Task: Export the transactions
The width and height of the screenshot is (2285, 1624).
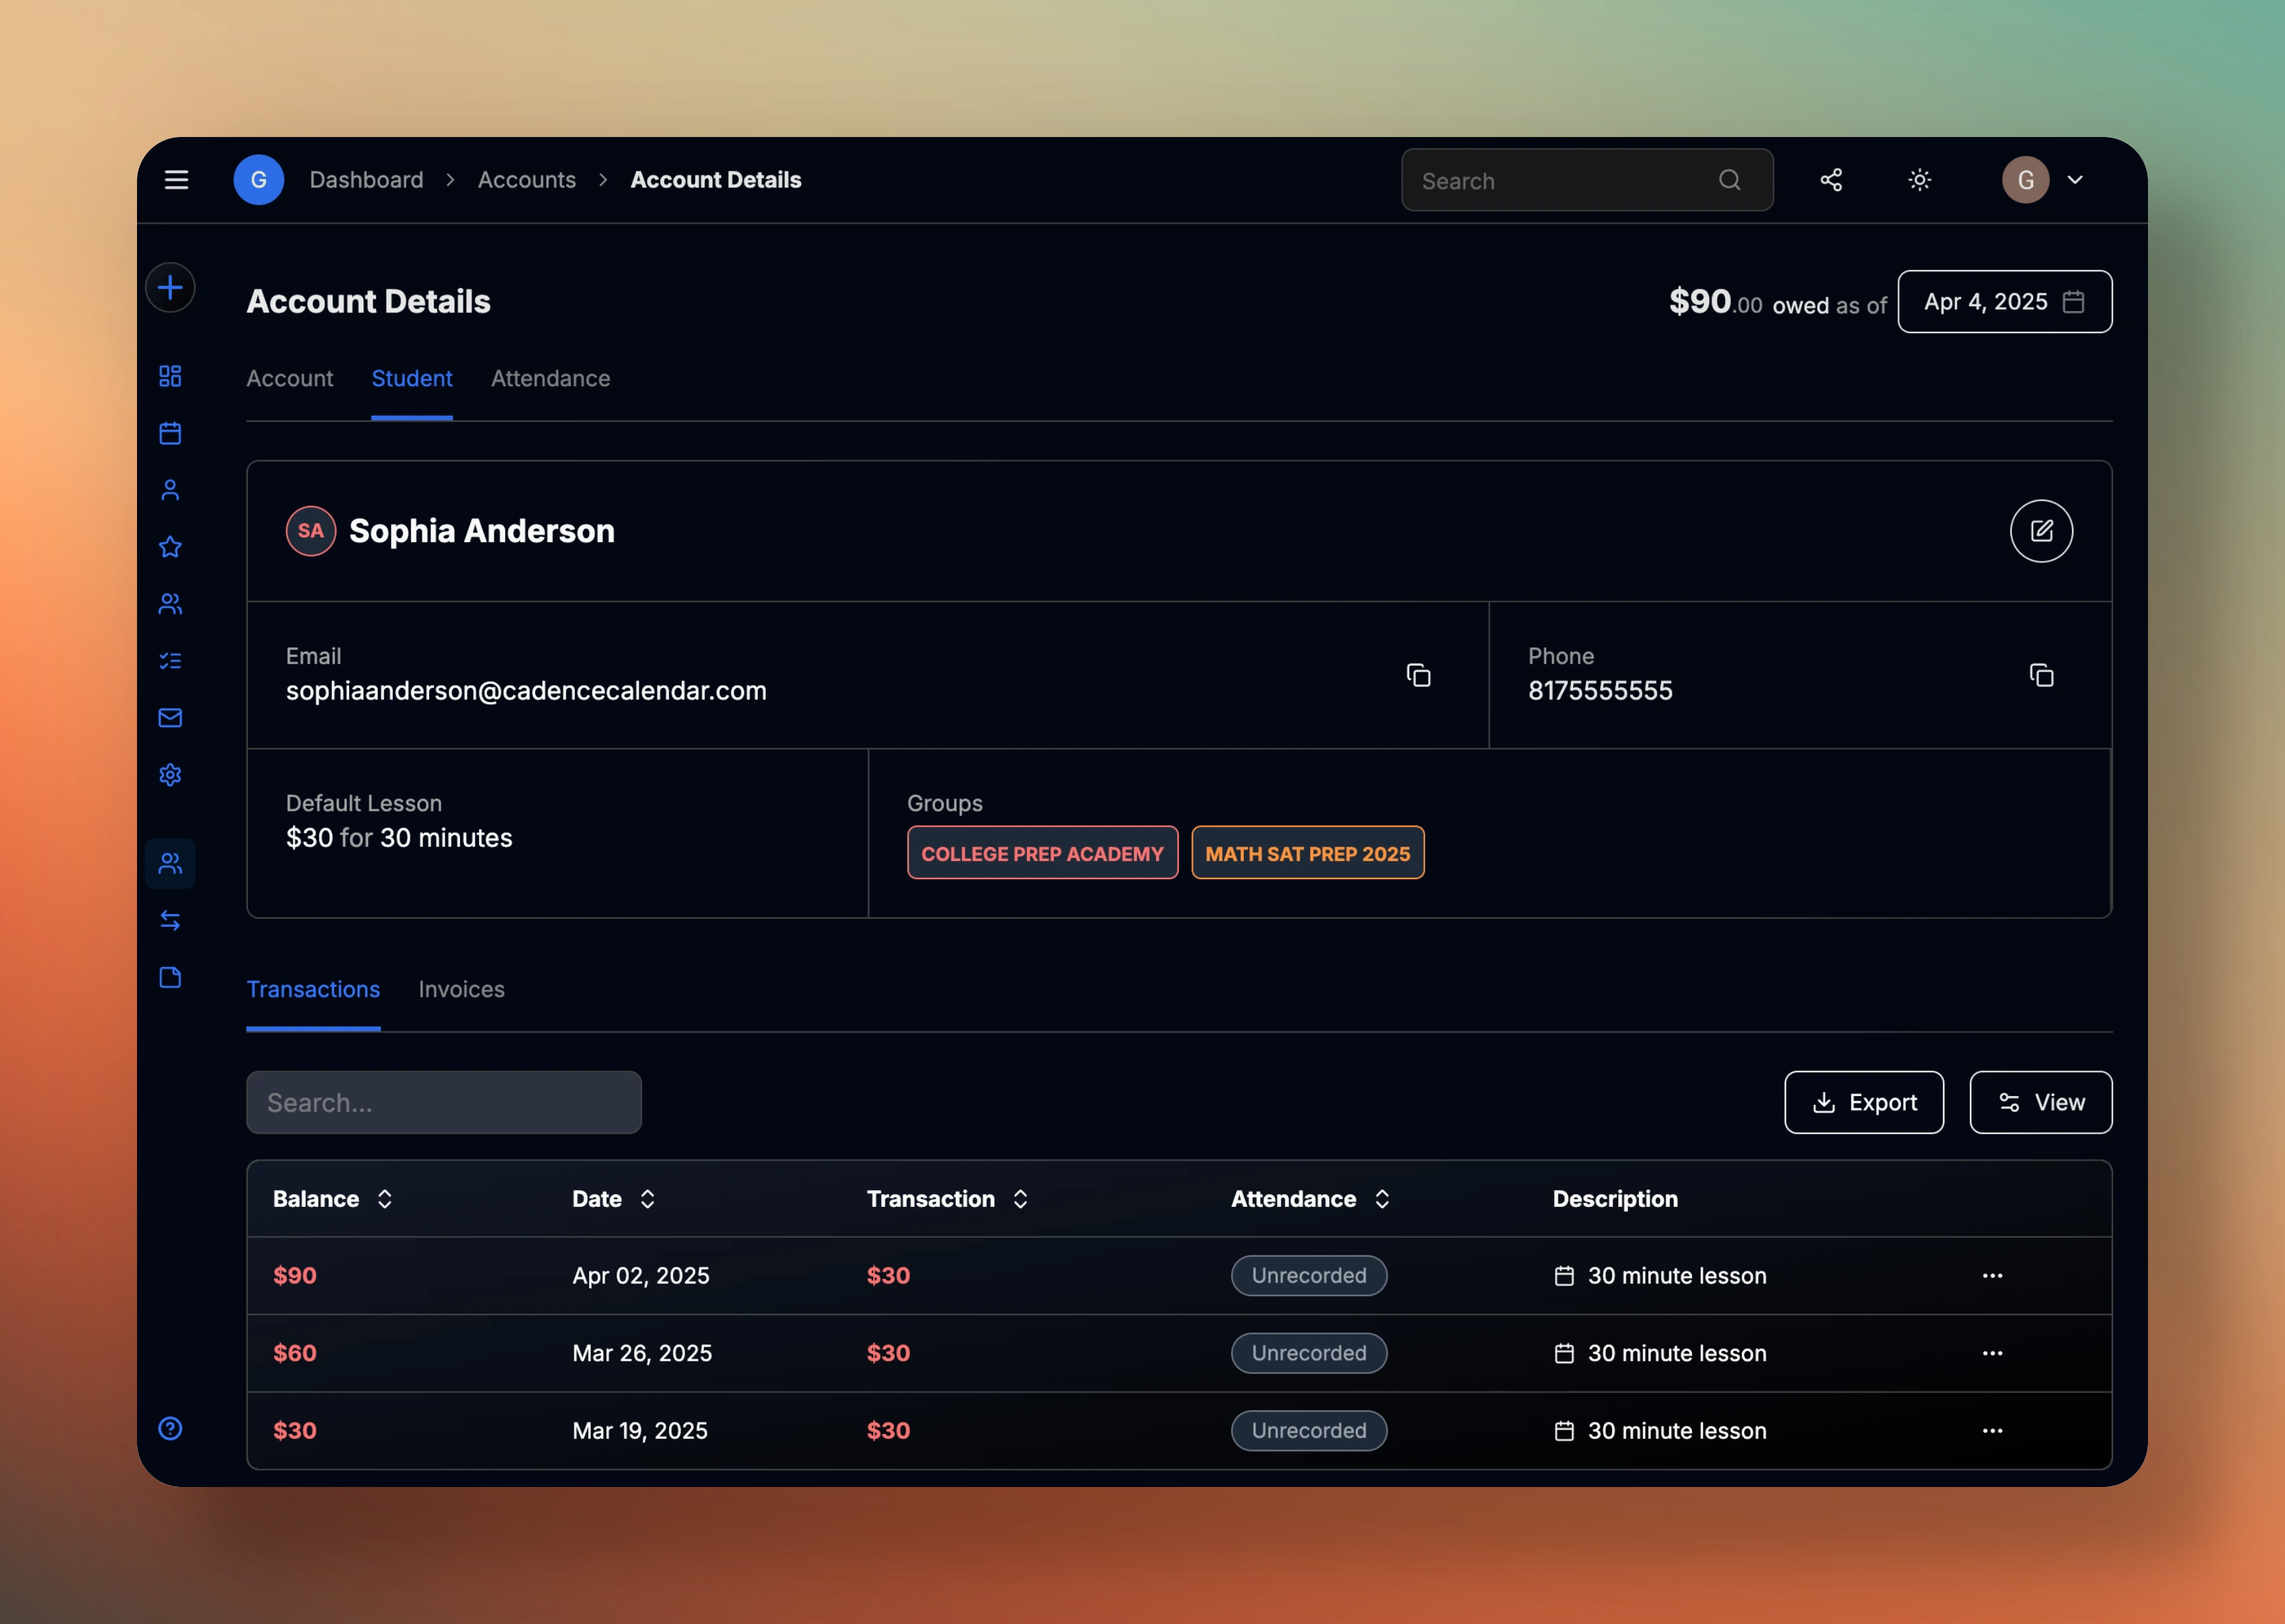Action: (x=1863, y=1102)
